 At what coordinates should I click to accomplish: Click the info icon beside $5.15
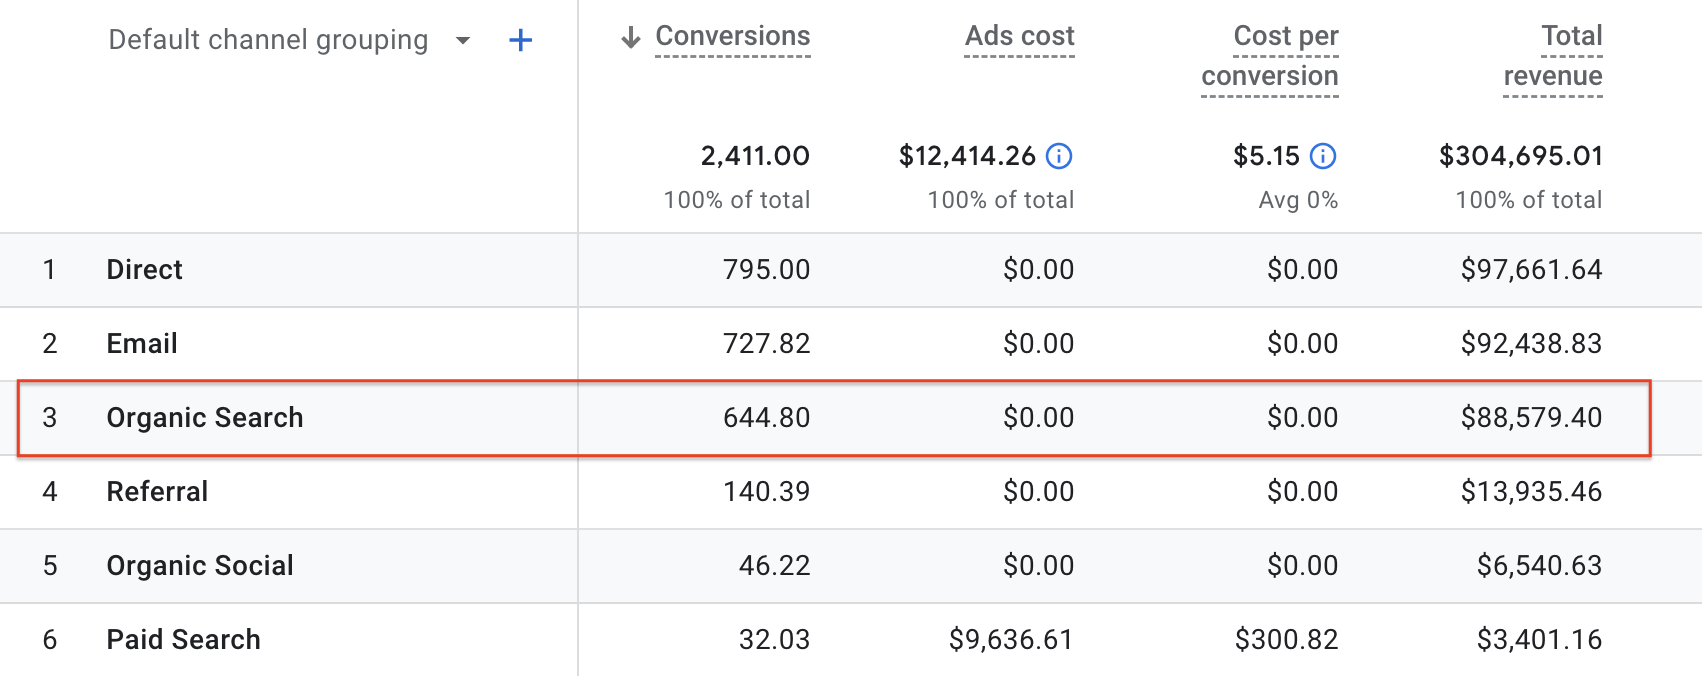click(x=1323, y=156)
